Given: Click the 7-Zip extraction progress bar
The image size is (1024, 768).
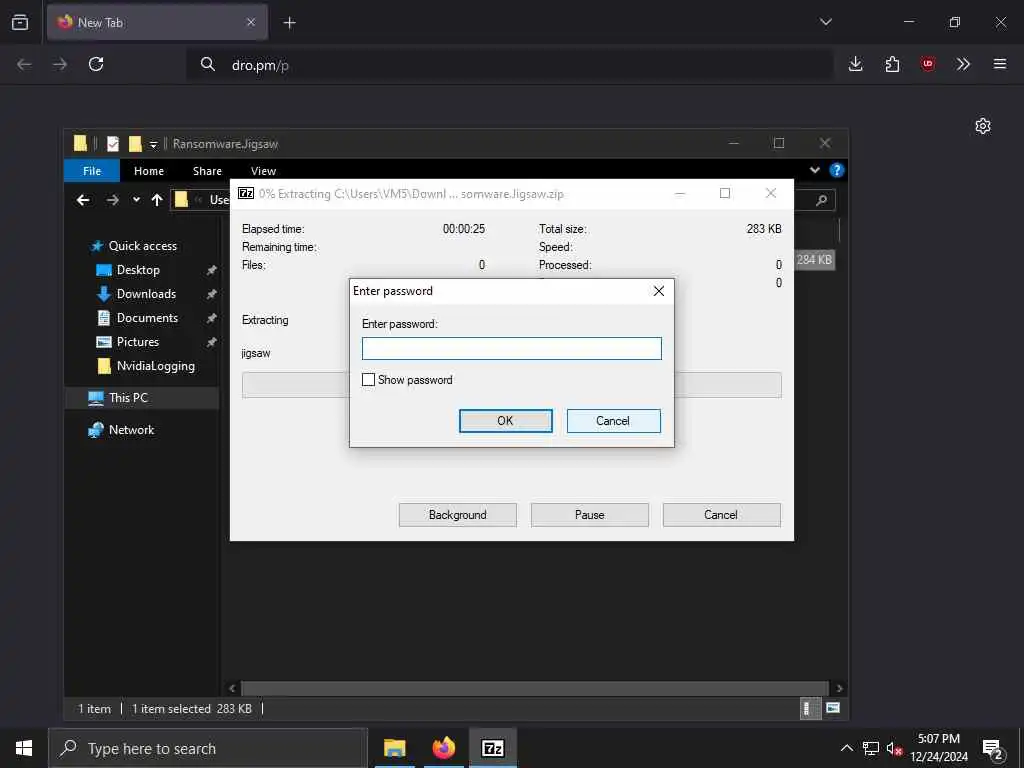Looking at the screenshot, I should click(511, 385).
